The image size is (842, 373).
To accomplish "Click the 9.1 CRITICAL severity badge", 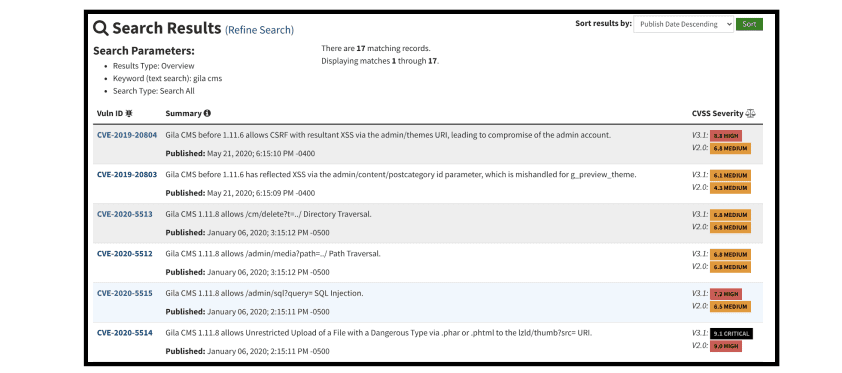I will pyautogui.click(x=731, y=333).
